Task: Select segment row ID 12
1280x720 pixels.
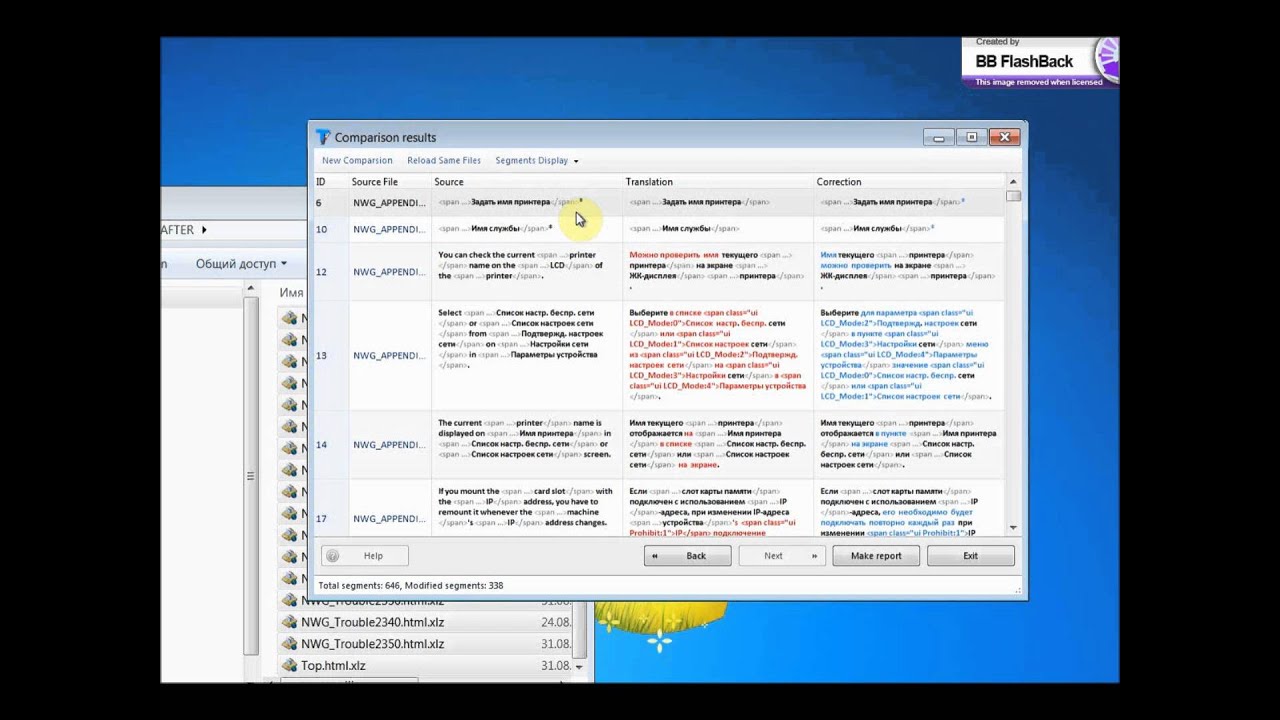Action: [660, 272]
